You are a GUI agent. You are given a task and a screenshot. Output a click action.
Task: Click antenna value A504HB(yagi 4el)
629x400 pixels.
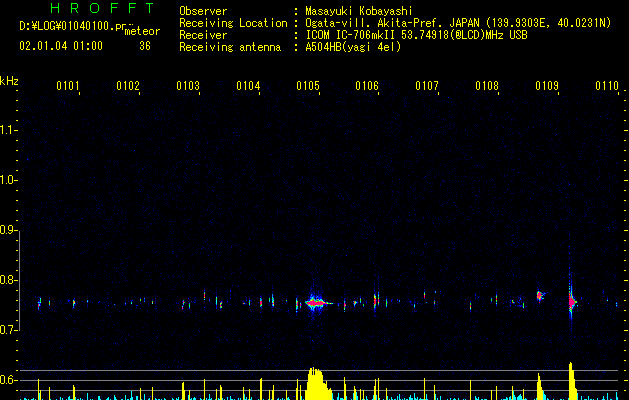tap(353, 47)
